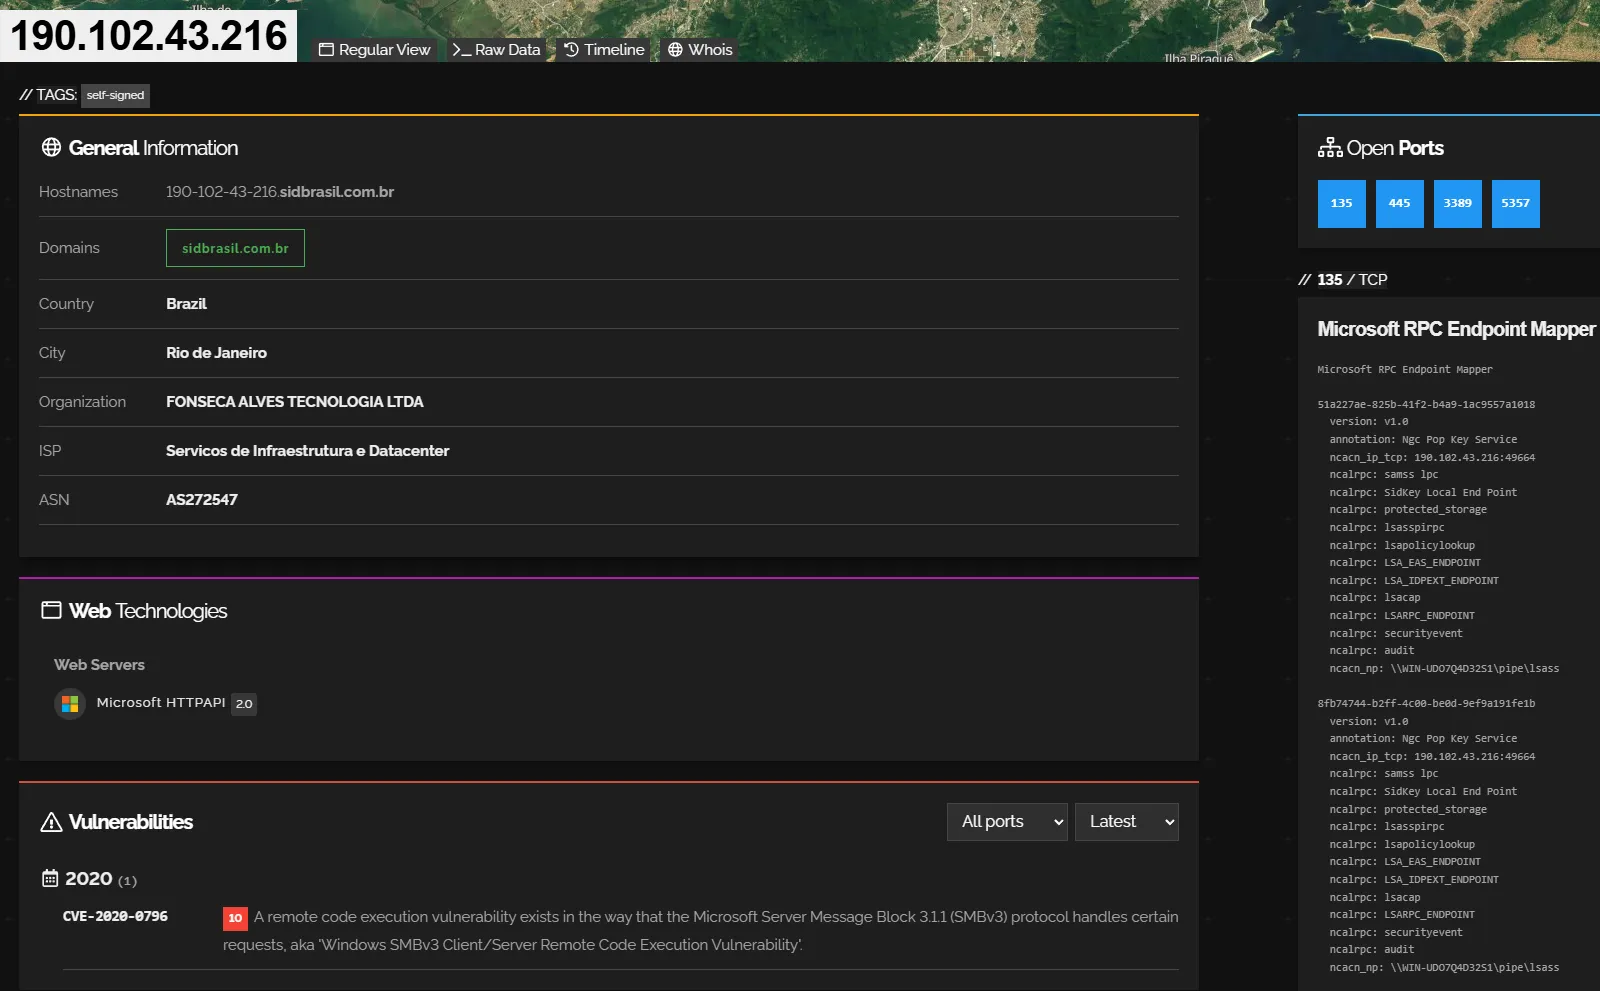Click the Open Ports network icon
This screenshot has width=1600, height=991.
tap(1330, 148)
